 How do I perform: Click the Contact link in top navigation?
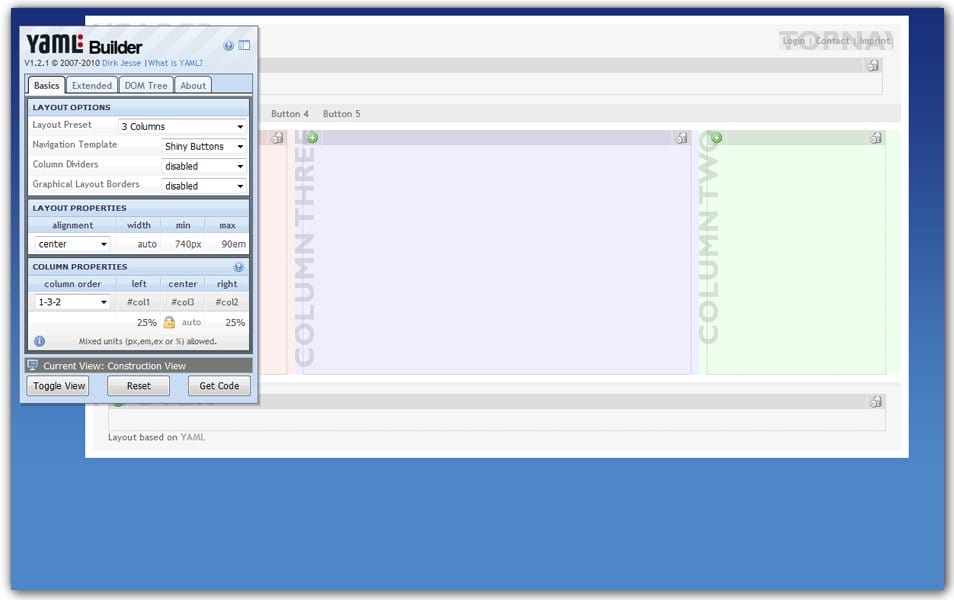click(x=832, y=41)
